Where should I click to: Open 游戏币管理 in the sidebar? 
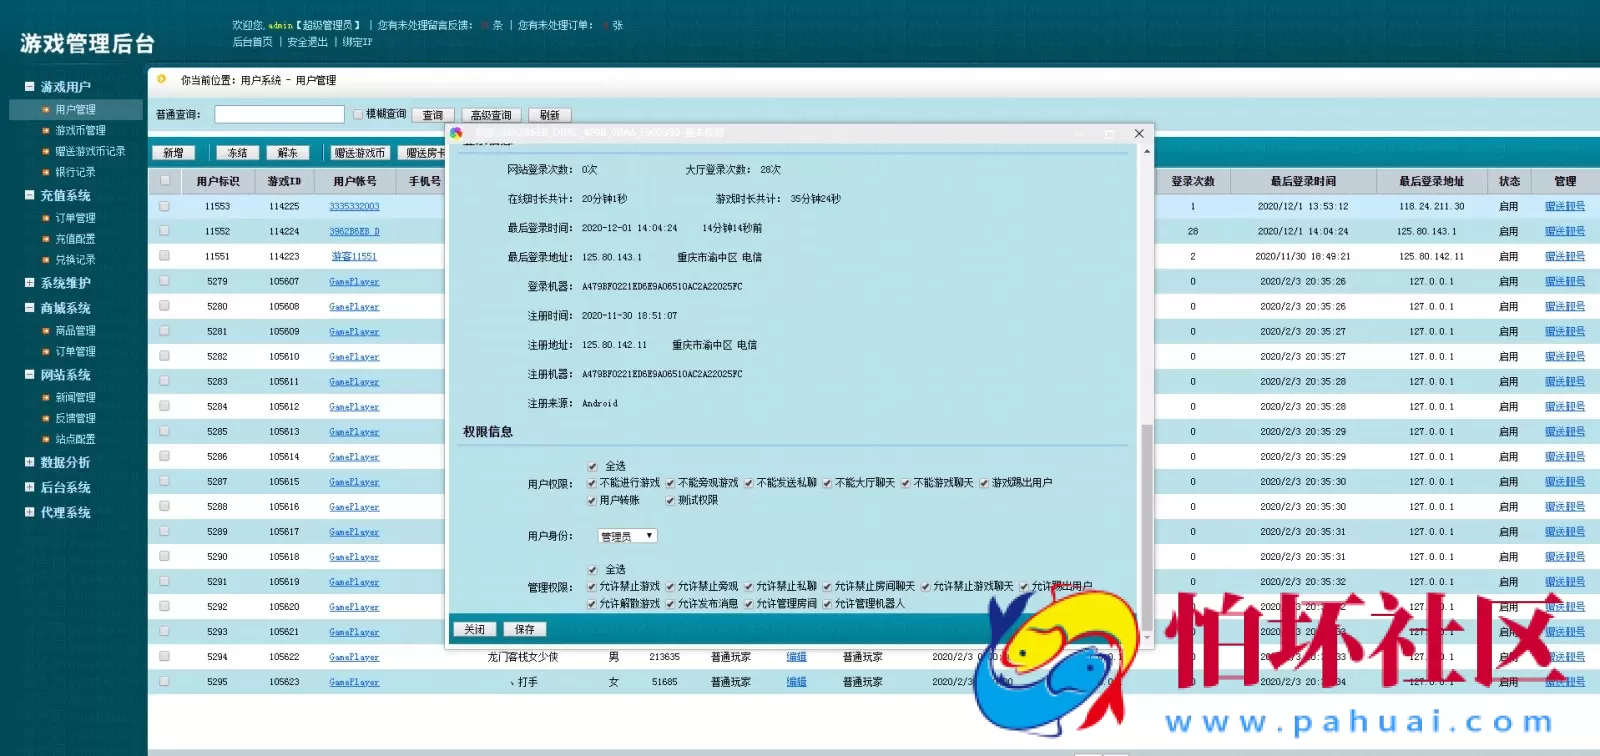(81, 131)
